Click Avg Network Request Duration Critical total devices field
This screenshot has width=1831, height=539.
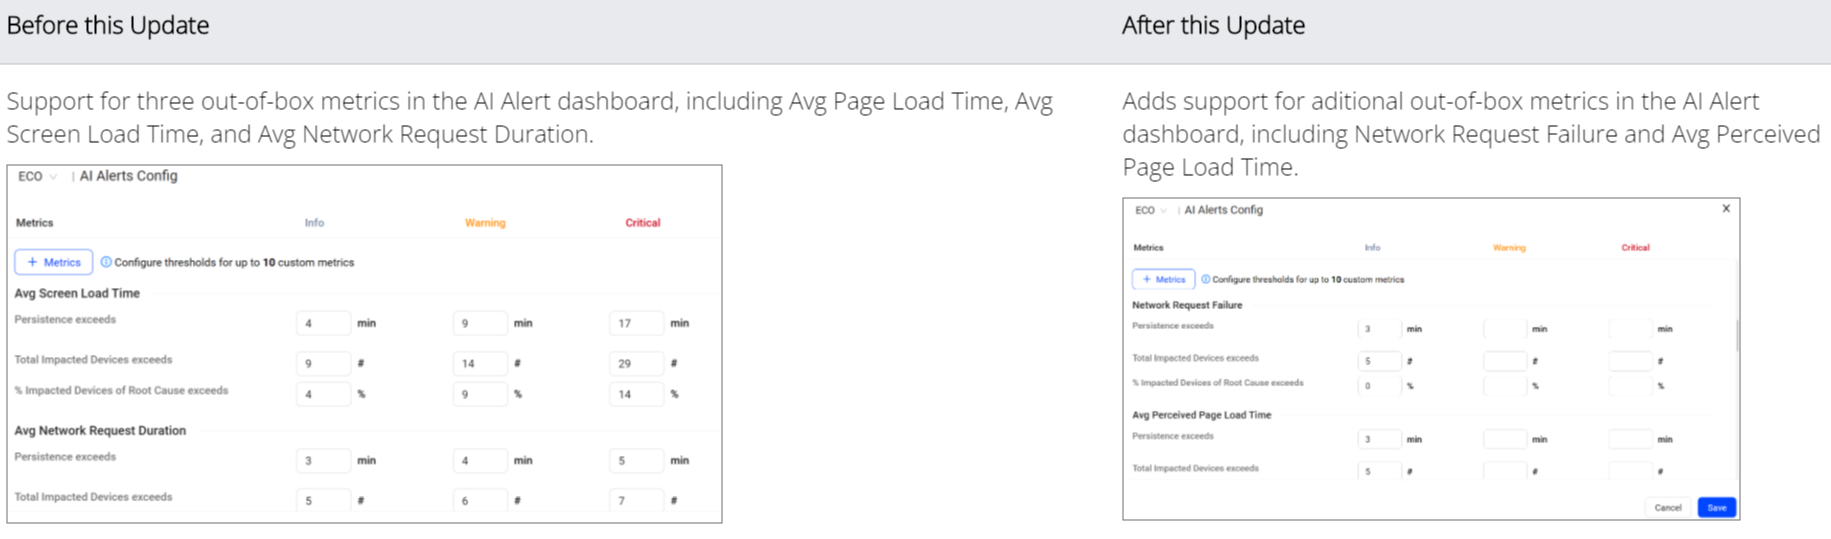(636, 500)
